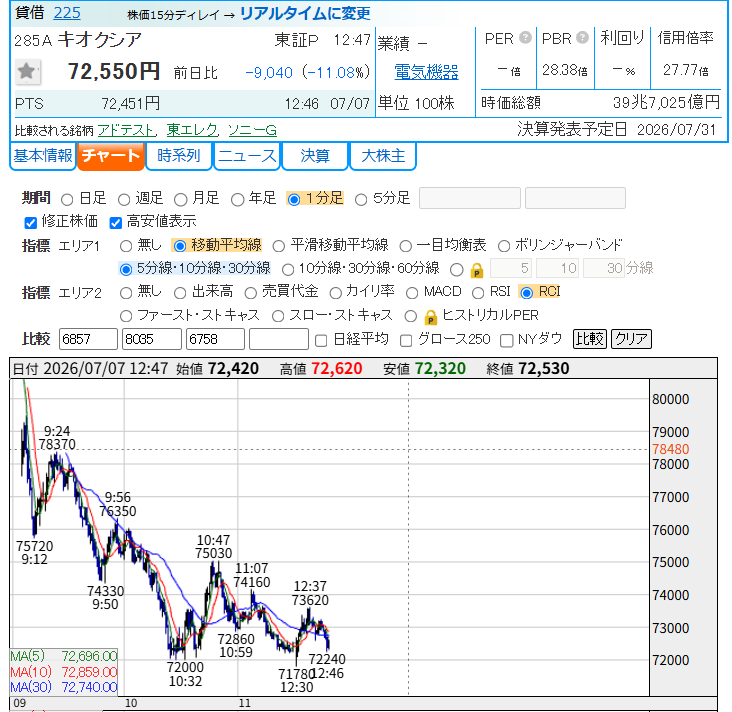Image resolution: width=732 pixels, height=712 pixels.
Task: Open the 電気機器 sector link
Action: [x=426, y=72]
